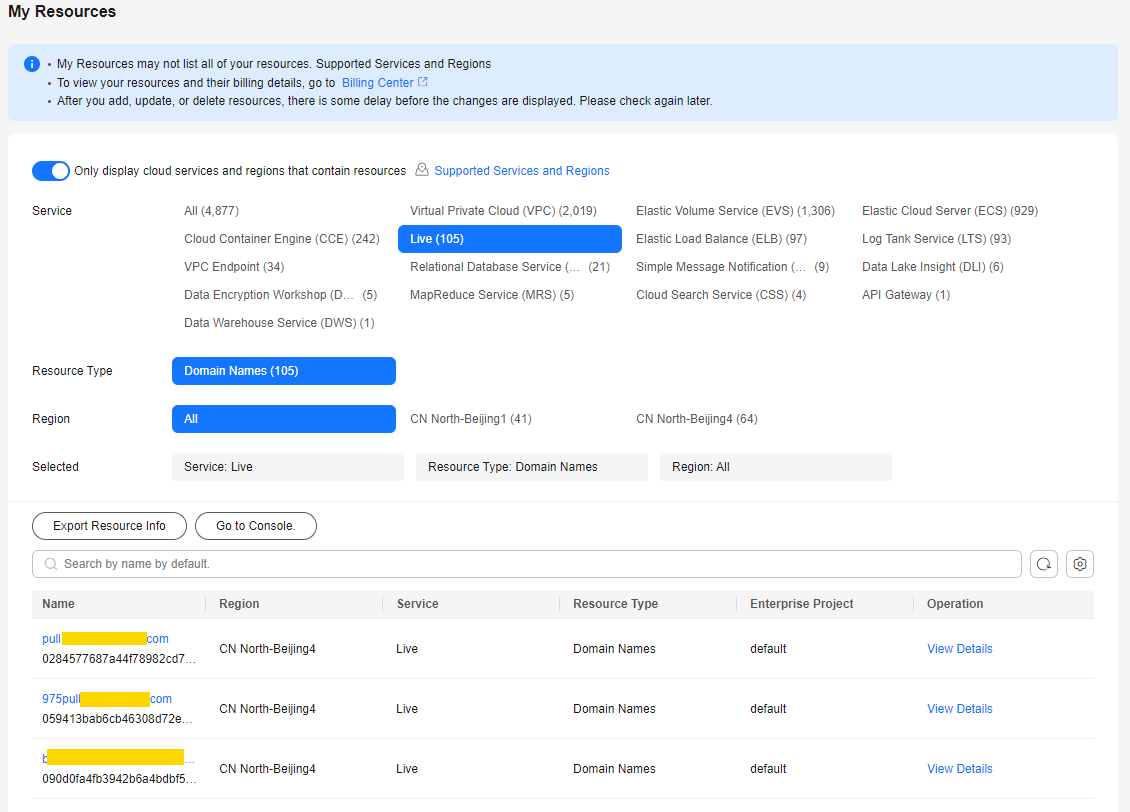Viewport: 1130px width, 812px height.
Task: Click external link icon next to Billing Center
Action: tap(423, 82)
